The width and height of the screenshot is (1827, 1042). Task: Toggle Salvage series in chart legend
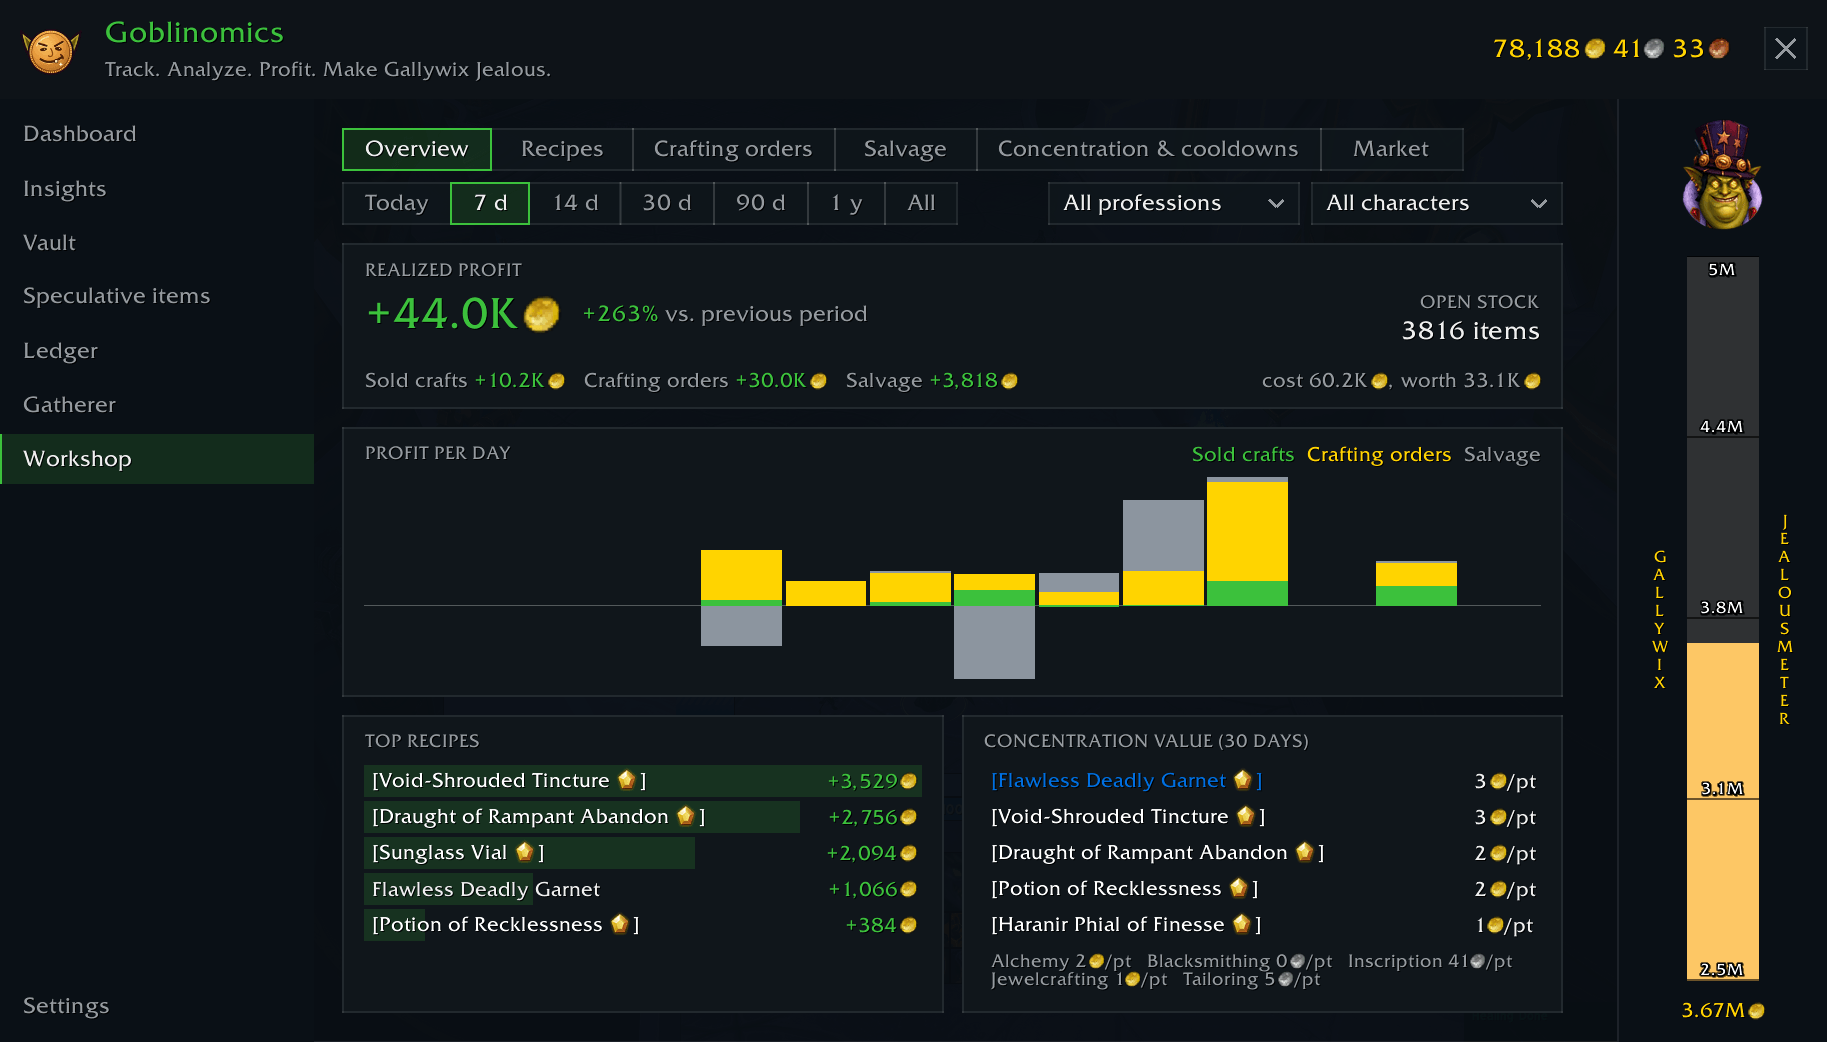pos(1501,454)
